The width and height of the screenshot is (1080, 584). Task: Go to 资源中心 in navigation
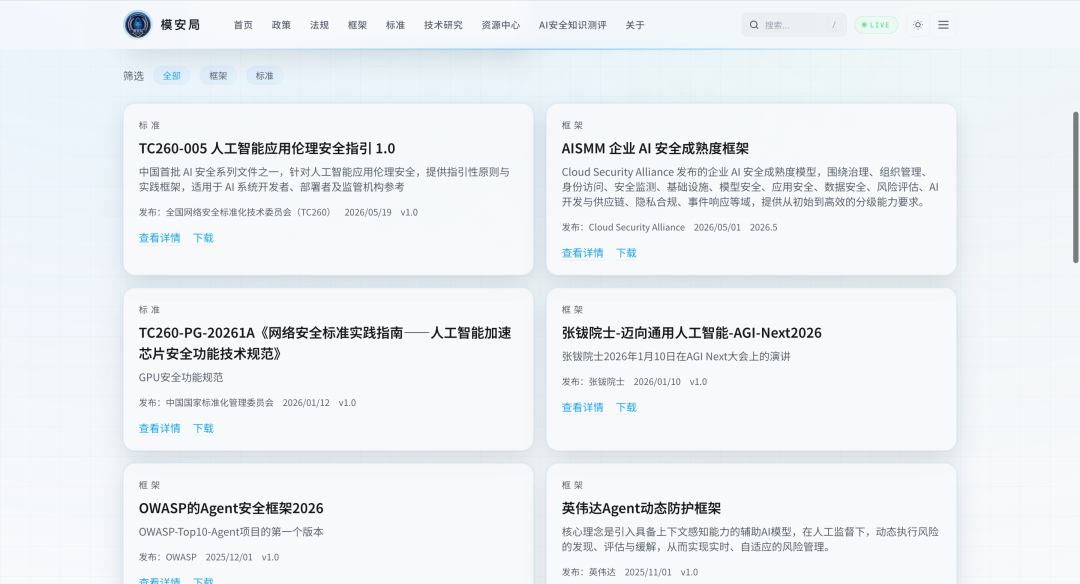pos(501,25)
